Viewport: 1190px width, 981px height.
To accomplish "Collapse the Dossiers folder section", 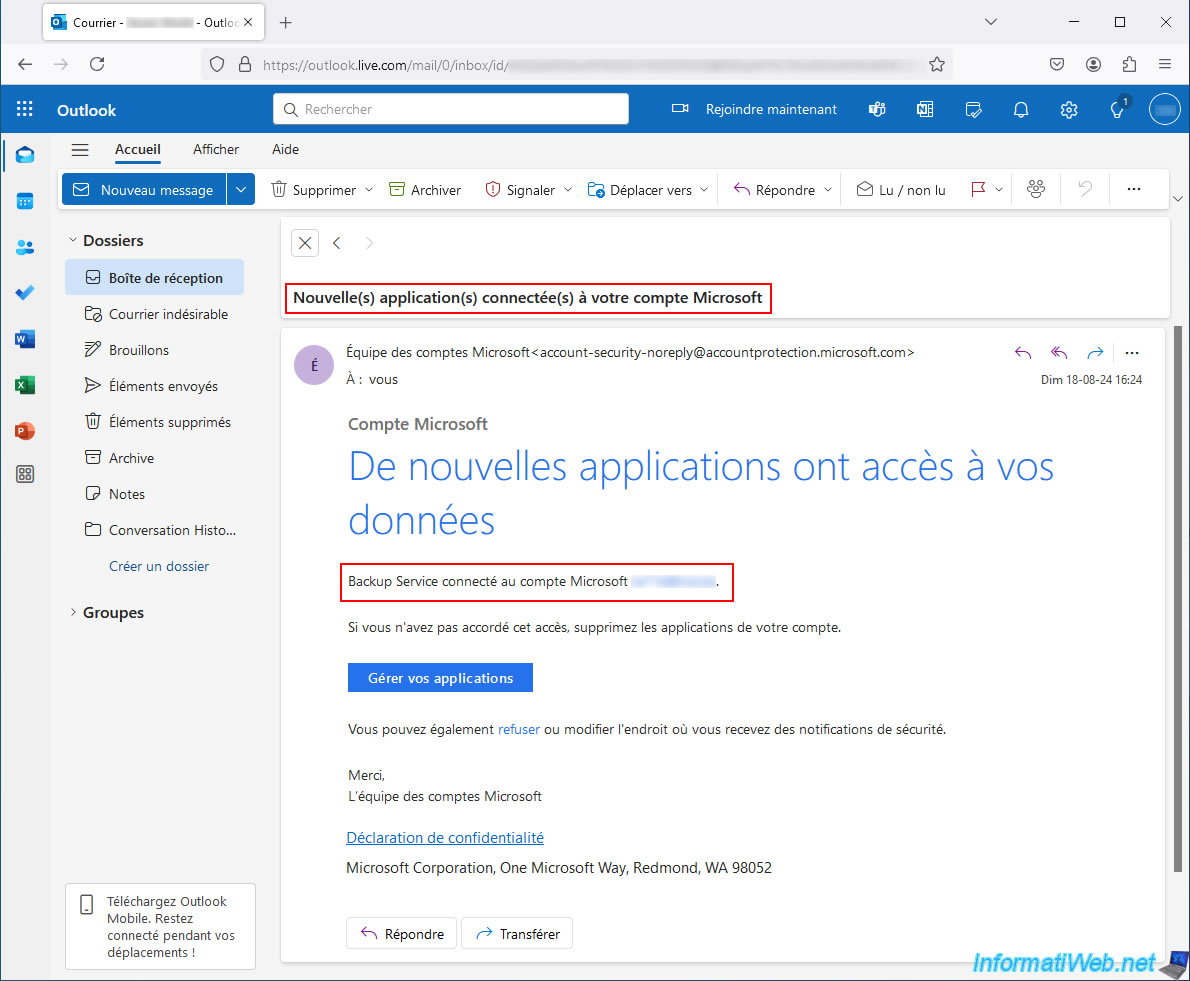I will (x=73, y=240).
